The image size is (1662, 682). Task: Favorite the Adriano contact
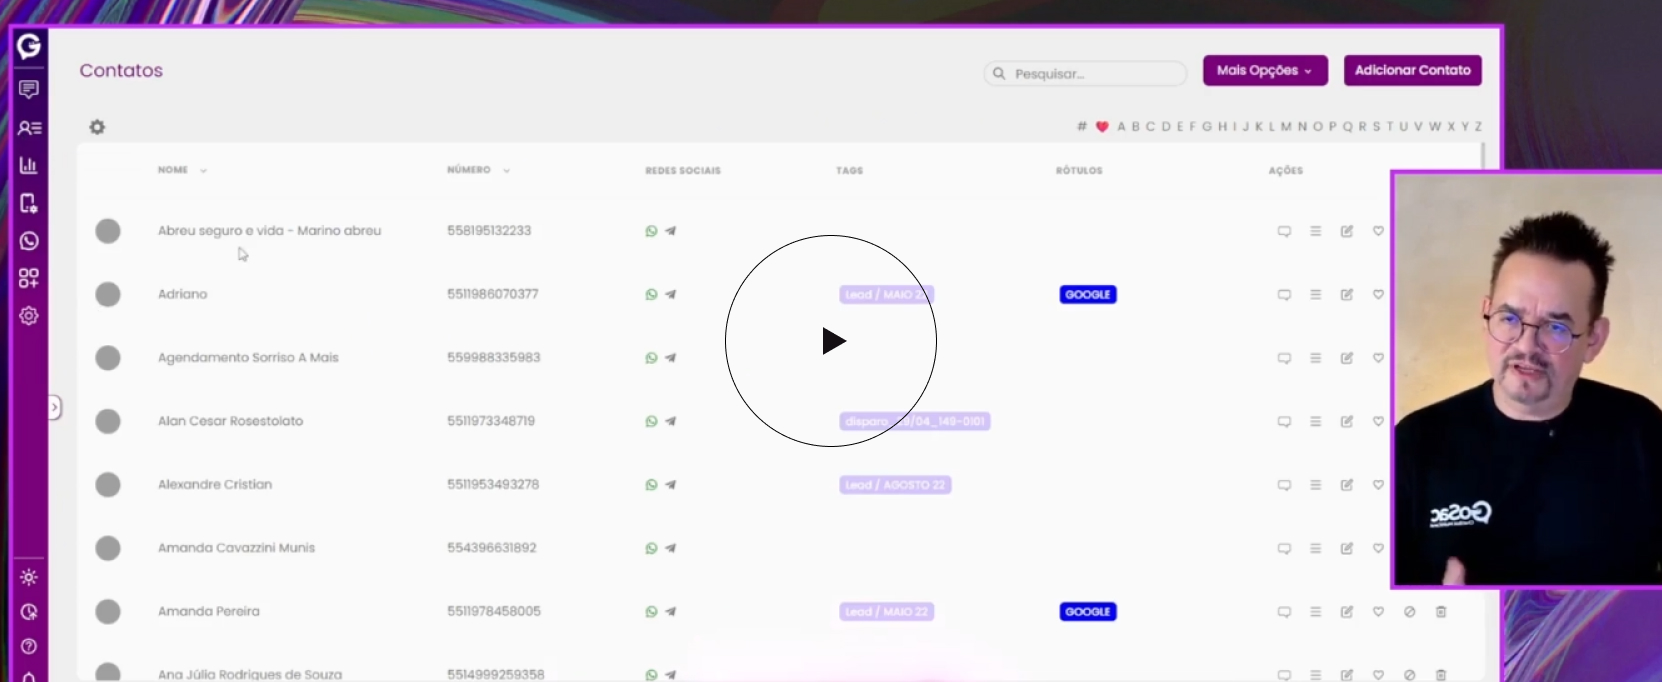1378,295
